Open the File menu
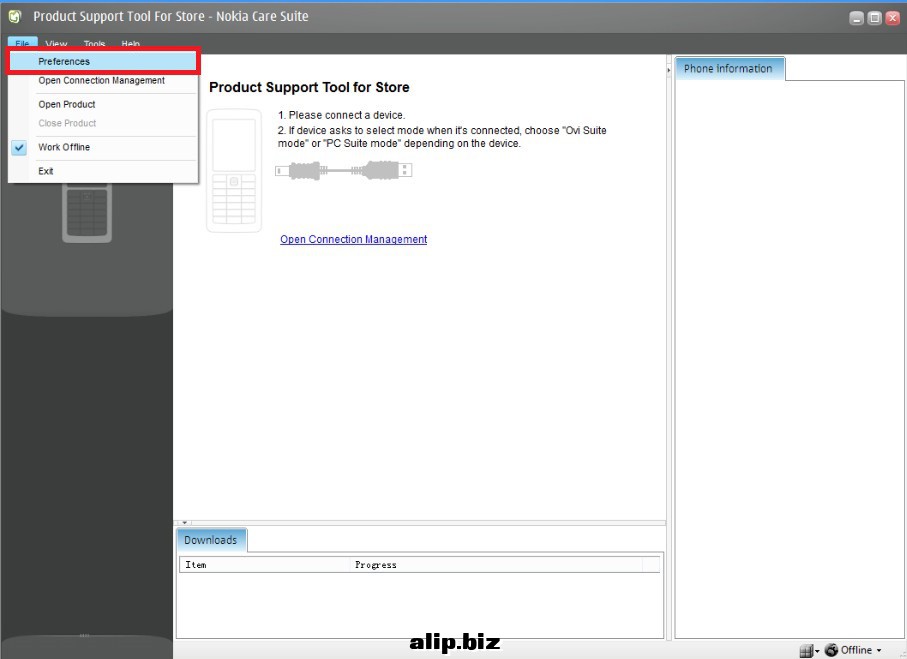 [23, 44]
